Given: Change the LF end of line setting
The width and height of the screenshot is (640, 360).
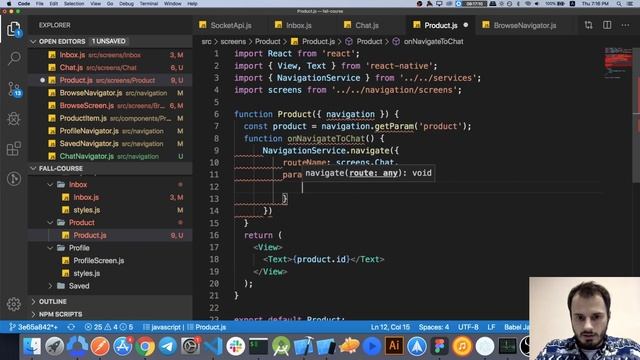Looking at the screenshot, I should tap(491, 327).
